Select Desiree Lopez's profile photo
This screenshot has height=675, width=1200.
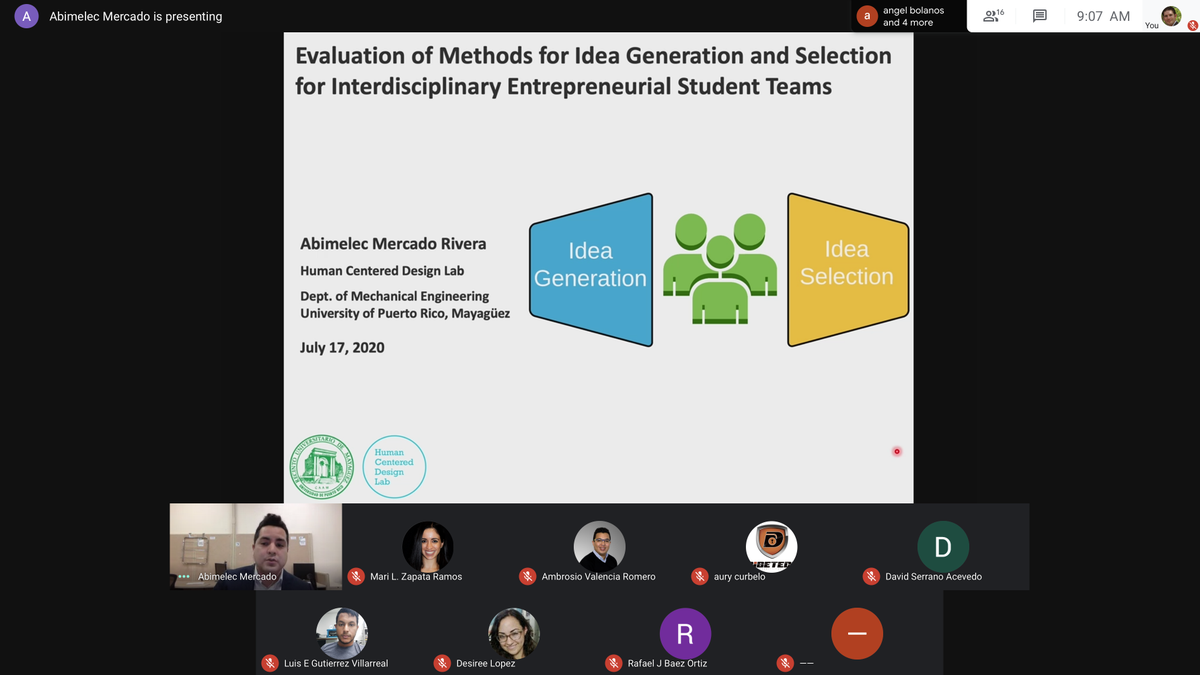tap(514, 633)
